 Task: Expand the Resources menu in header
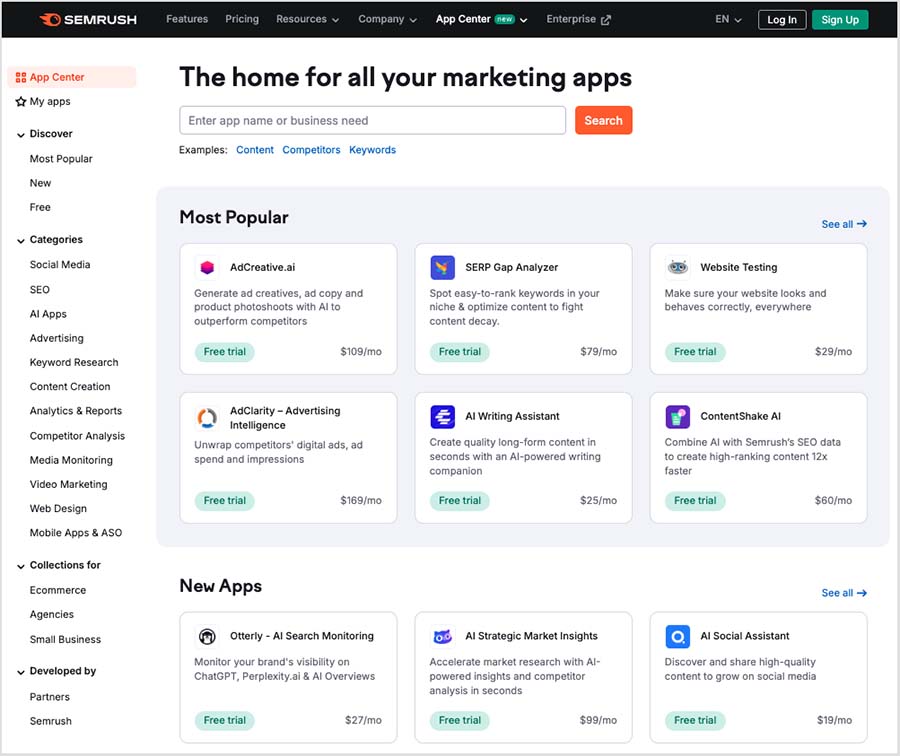click(x=308, y=20)
